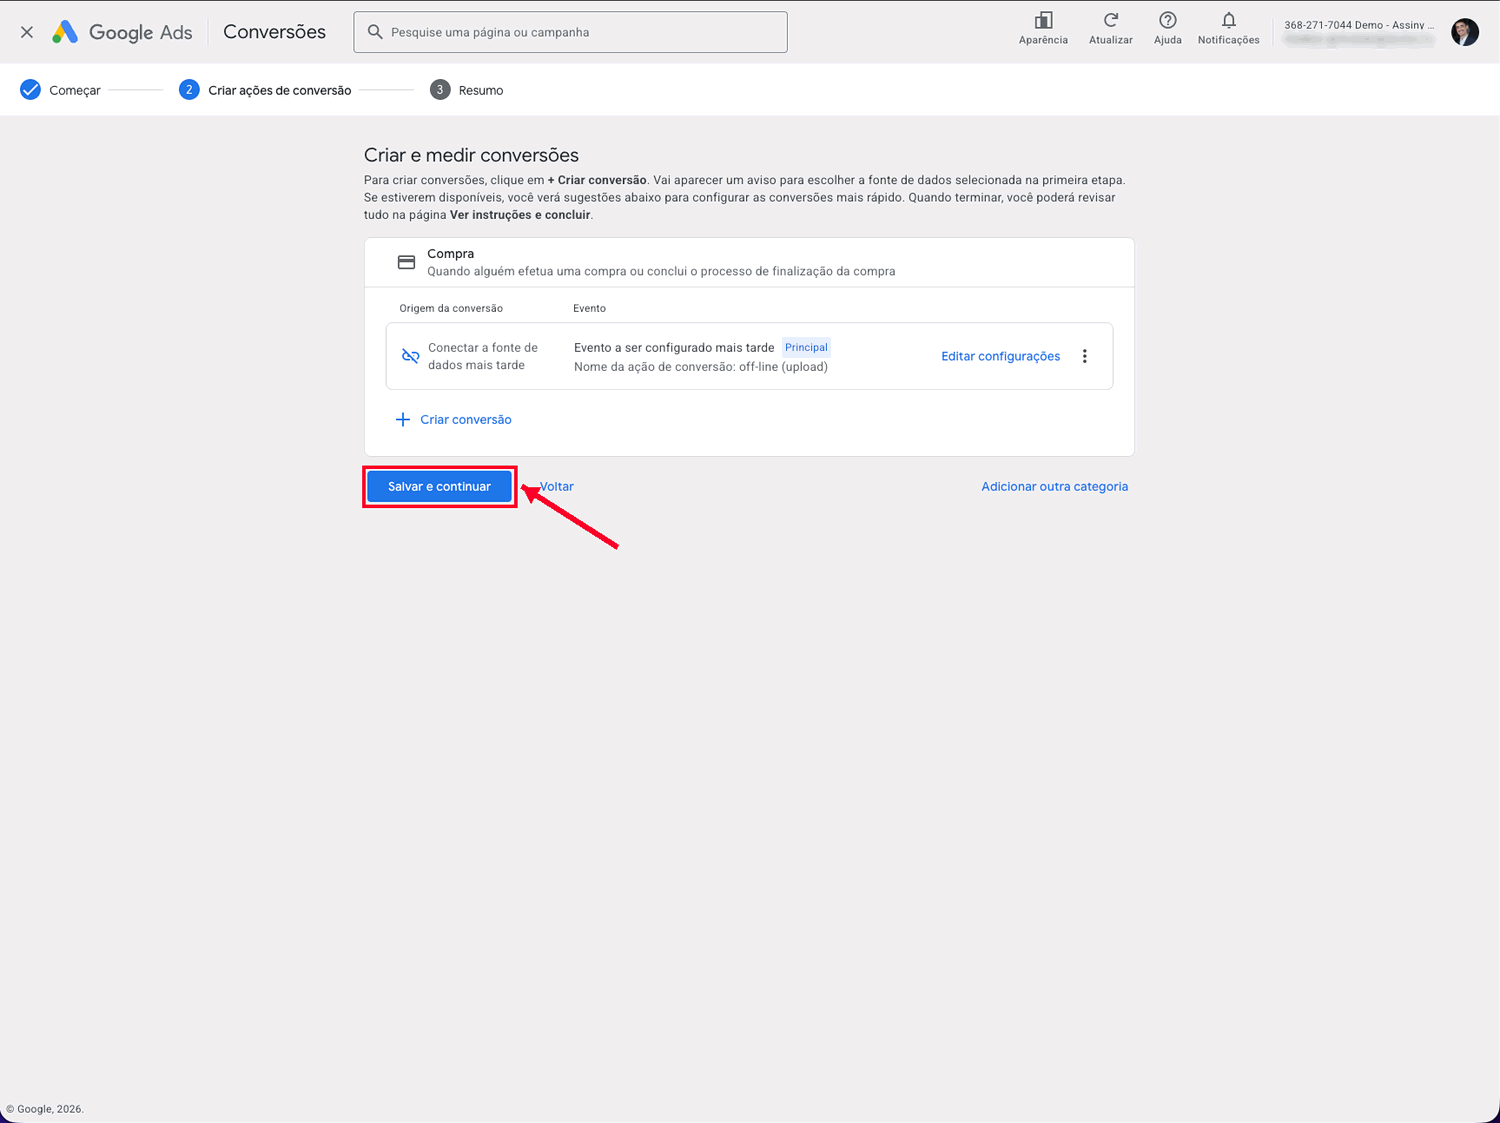Click the Salvar e continuar button
This screenshot has height=1123, width=1500.
(x=439, y=486)
